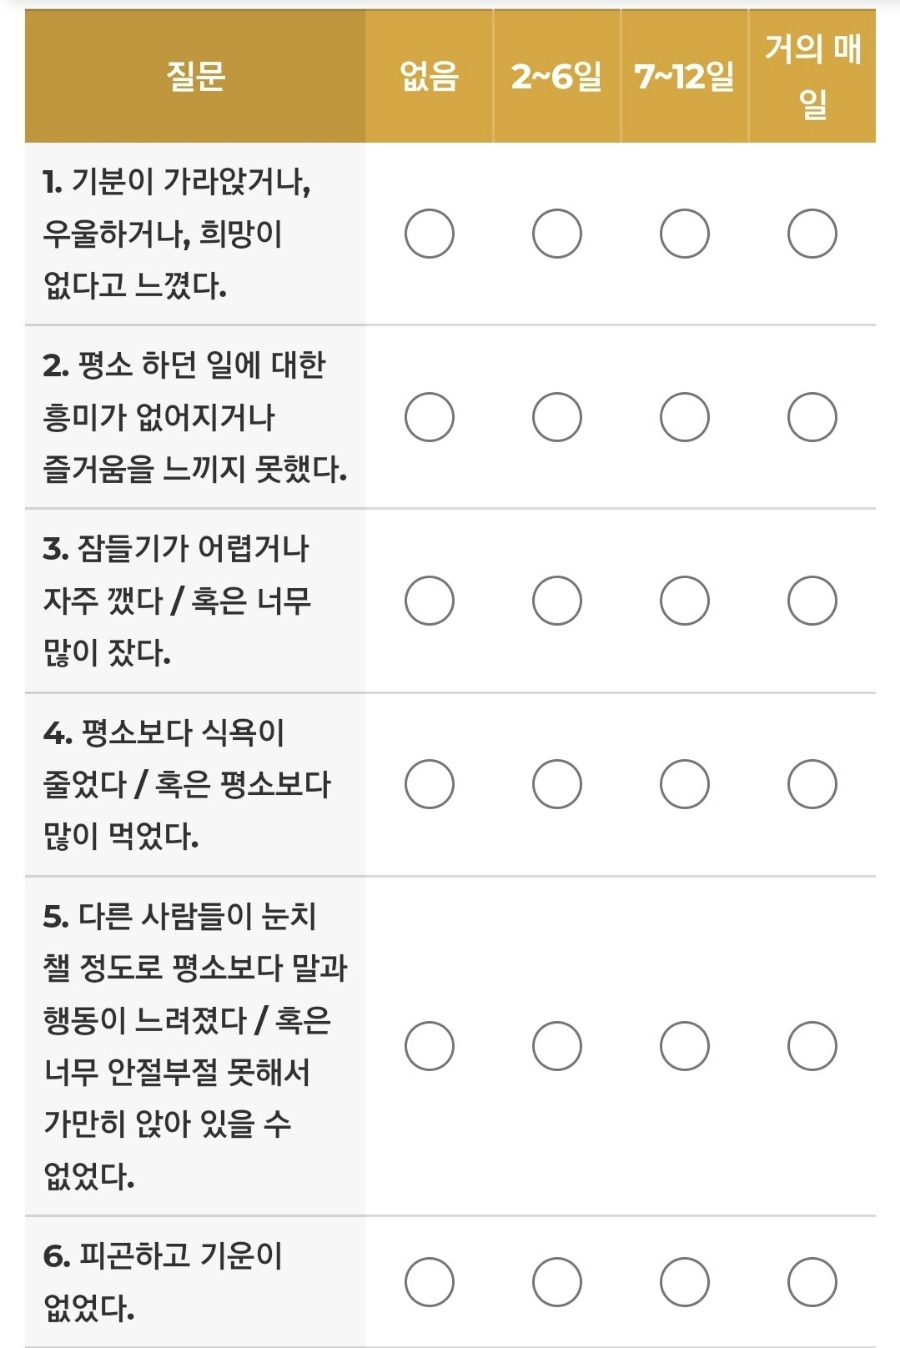Choose '거의 매일' for question 6
Viewport: 900px width, 1348px height.
pyautogui.click(x=812, y=1282)
